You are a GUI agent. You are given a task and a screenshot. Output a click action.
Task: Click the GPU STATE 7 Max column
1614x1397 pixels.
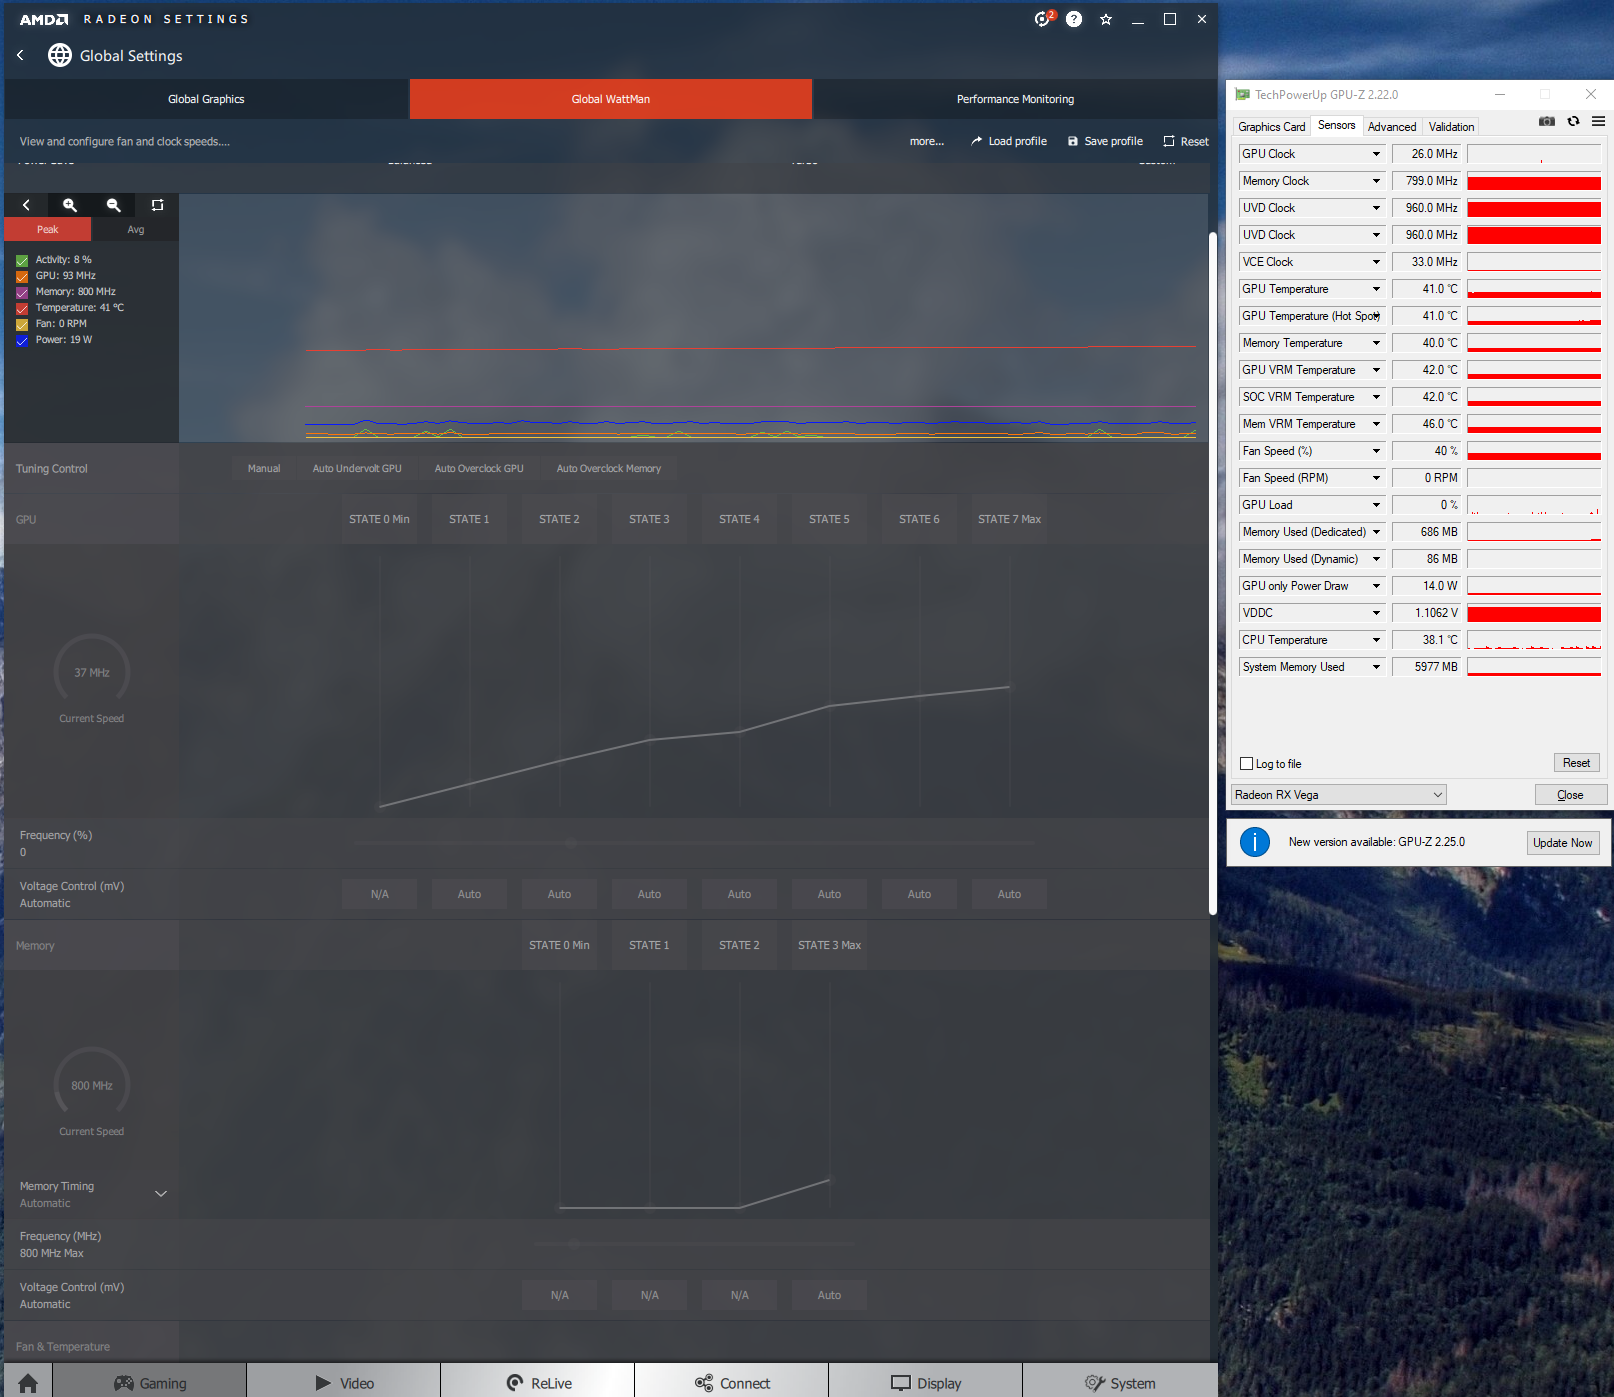tap(1009, 519)
